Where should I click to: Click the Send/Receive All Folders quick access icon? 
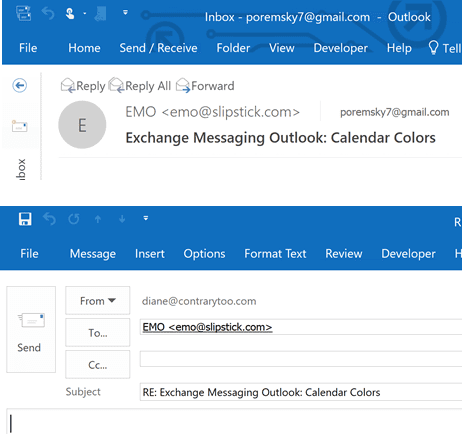pyautogui.click(x=23, y=13)
